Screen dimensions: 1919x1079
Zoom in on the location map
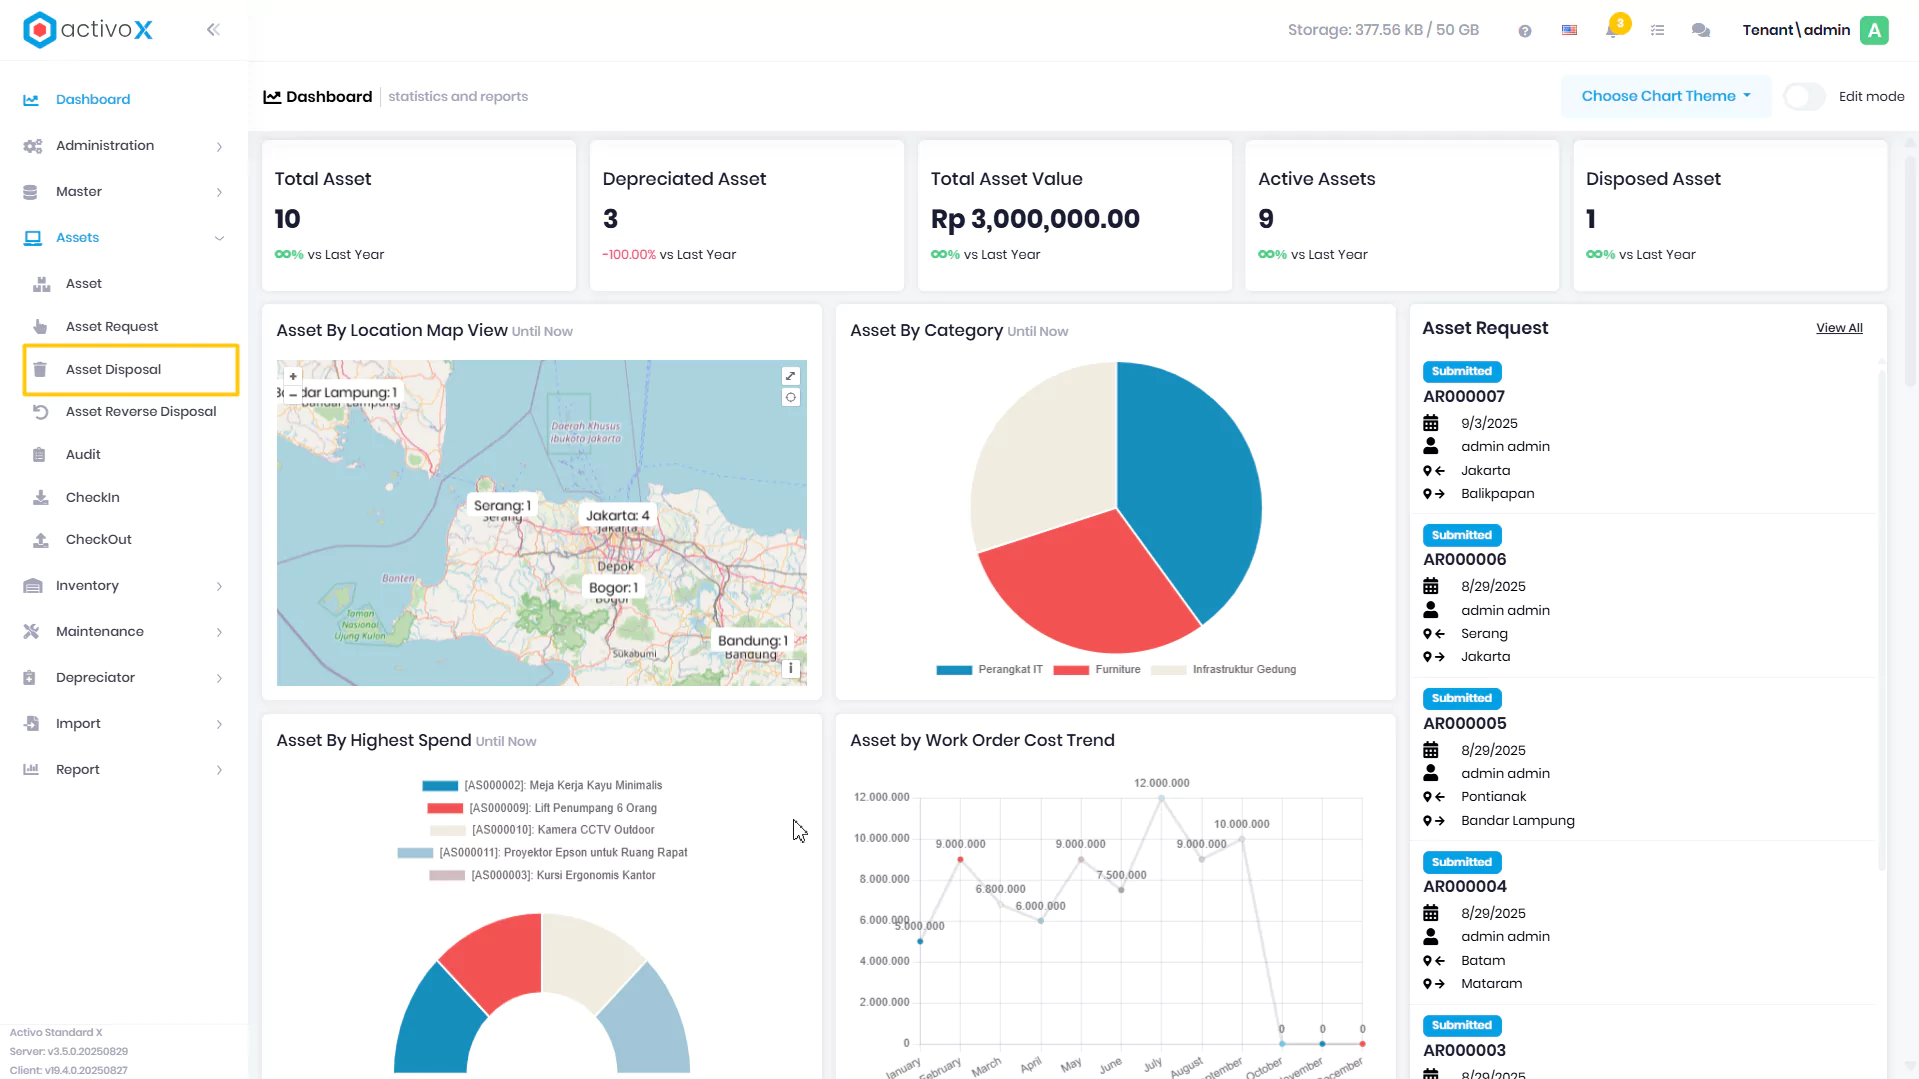293,377
